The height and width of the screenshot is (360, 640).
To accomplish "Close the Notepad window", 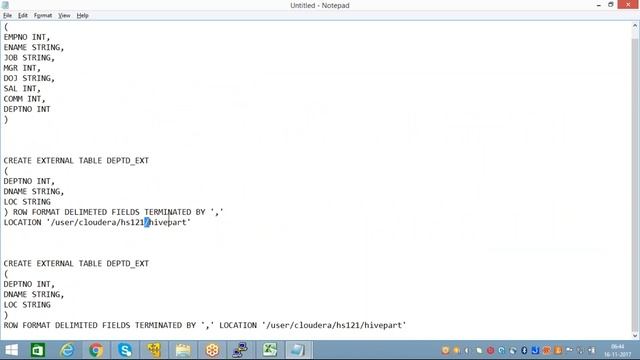I will [x=629, y=4].
